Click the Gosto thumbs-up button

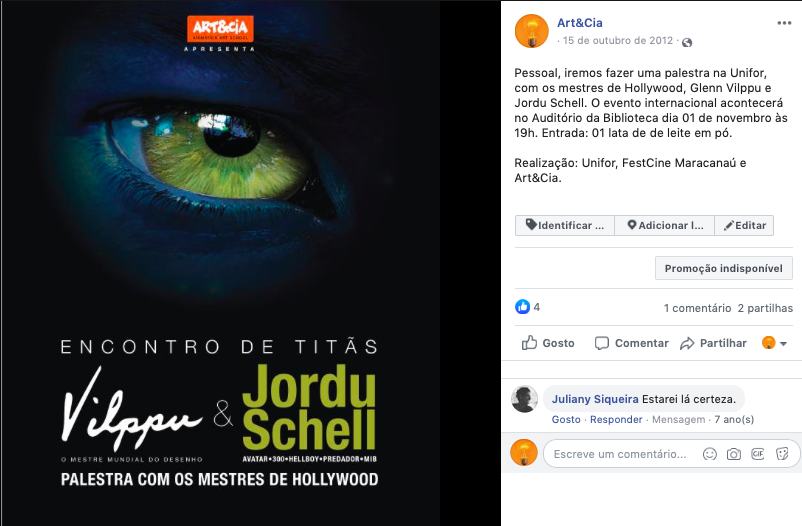coord(548,343)
